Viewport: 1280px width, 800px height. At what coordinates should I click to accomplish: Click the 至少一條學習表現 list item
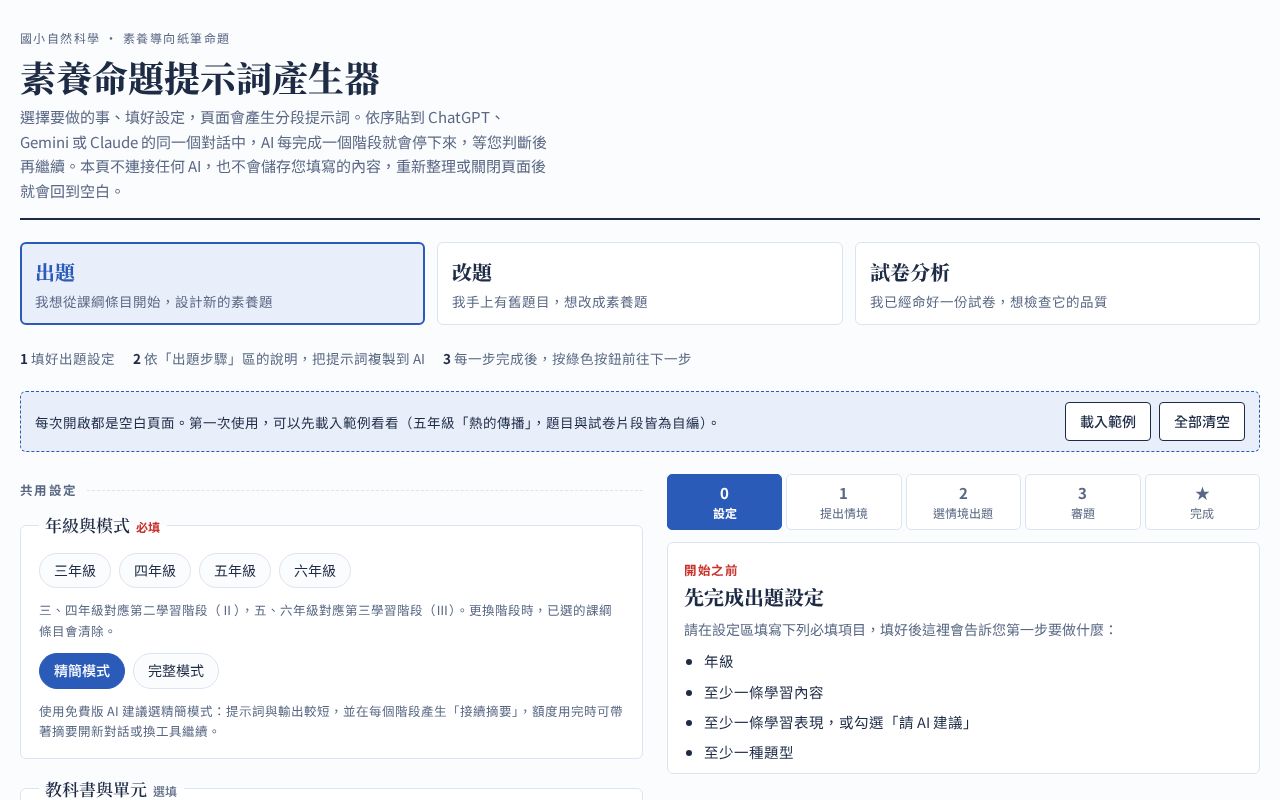[837, 722]
